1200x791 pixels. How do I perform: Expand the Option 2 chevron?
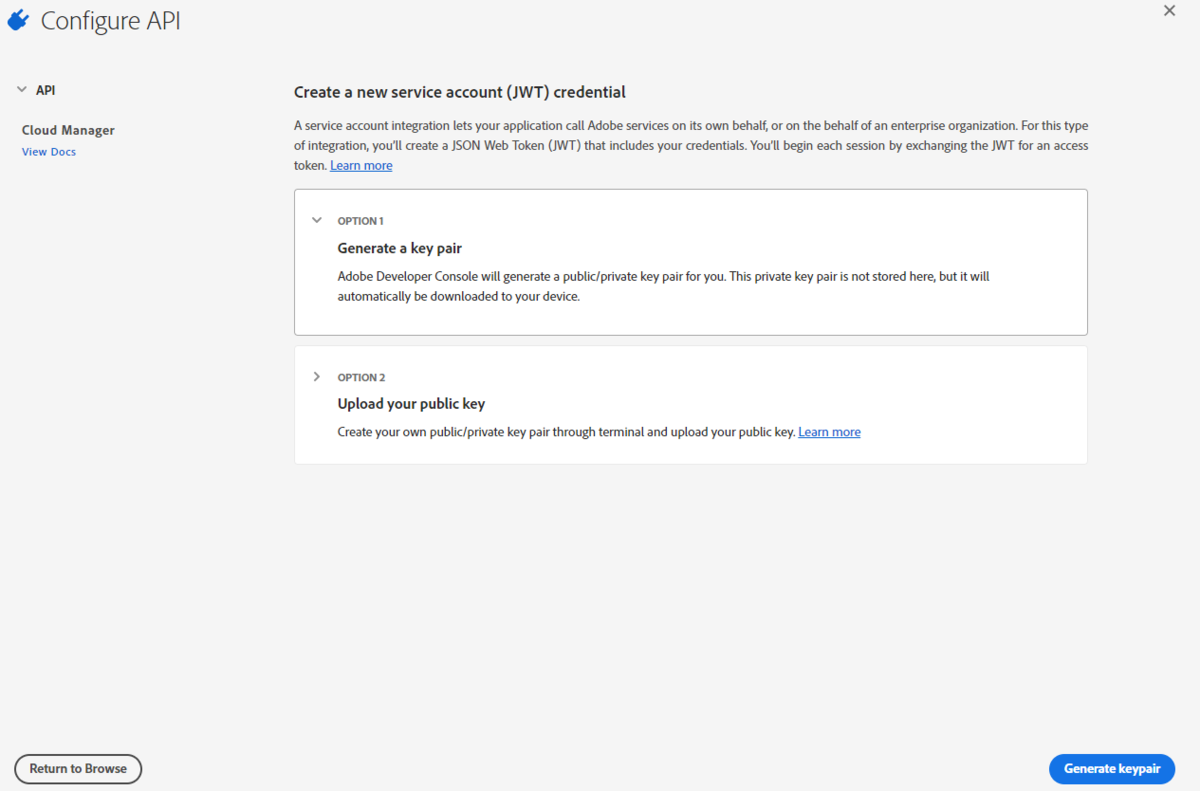[317, 377]
